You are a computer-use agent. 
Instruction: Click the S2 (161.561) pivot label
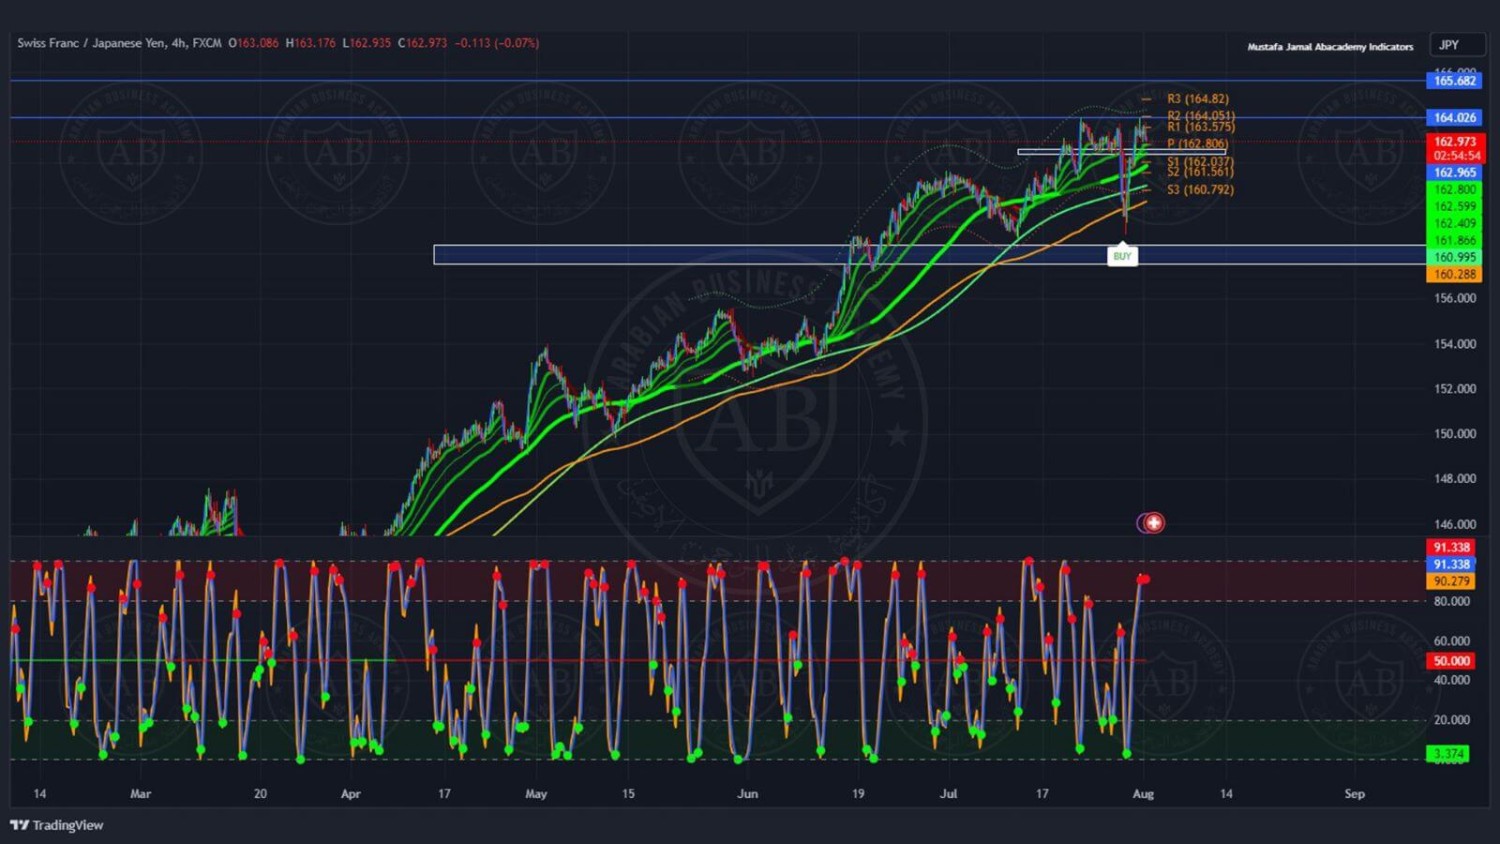1200,172
